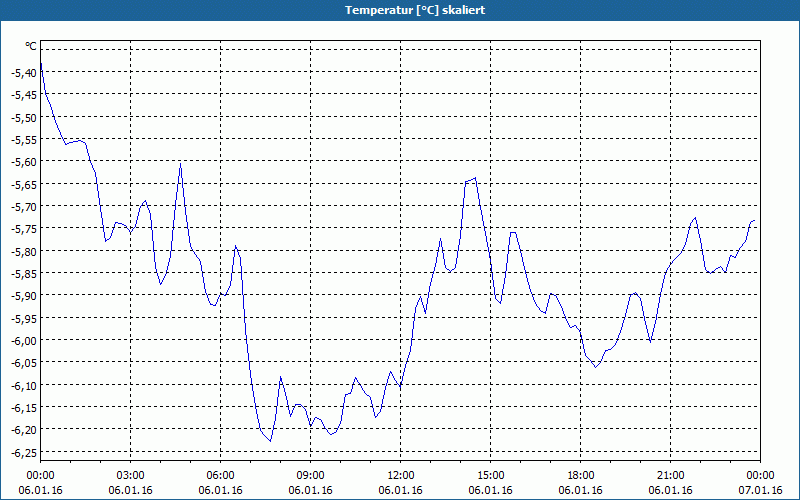800x500 pixels.
Task: Click the -5,40 y-axis label
Action: [x=23, y=73]
